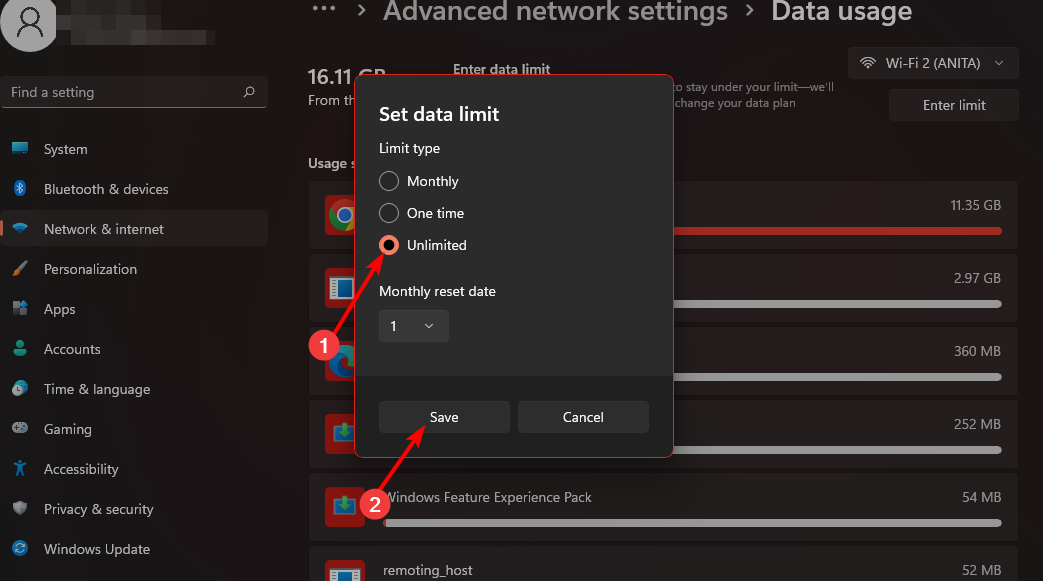The height and width of the screenshot is (581, 1043).
Task: Choose the One time limit option
Action: (389, 213)
